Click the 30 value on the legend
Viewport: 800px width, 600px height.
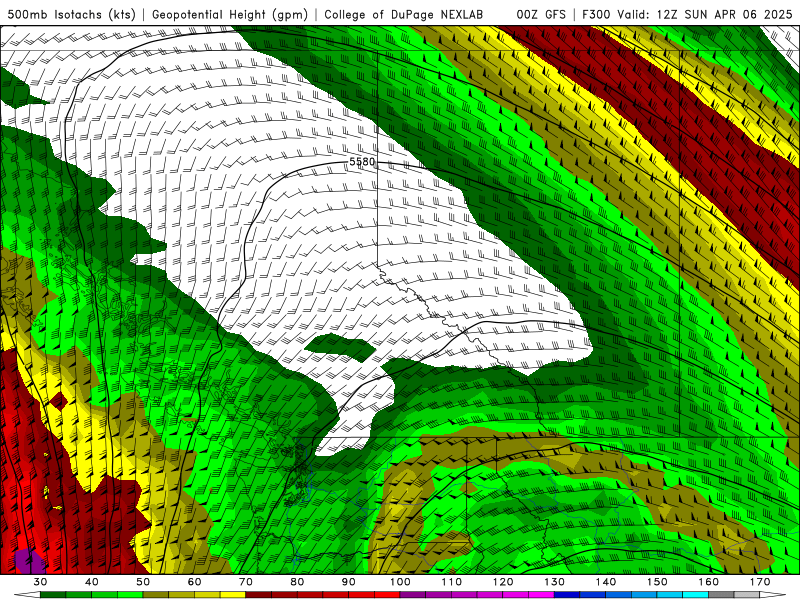(40, 582)
